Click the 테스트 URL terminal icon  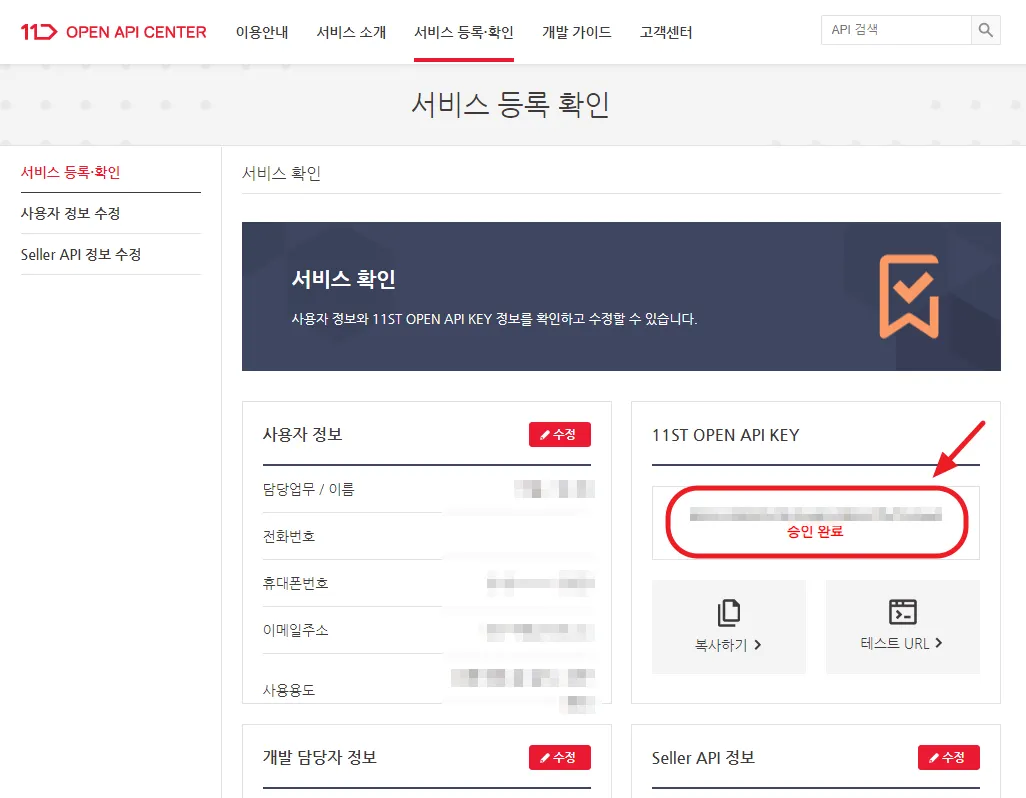(x=902, y=612)
